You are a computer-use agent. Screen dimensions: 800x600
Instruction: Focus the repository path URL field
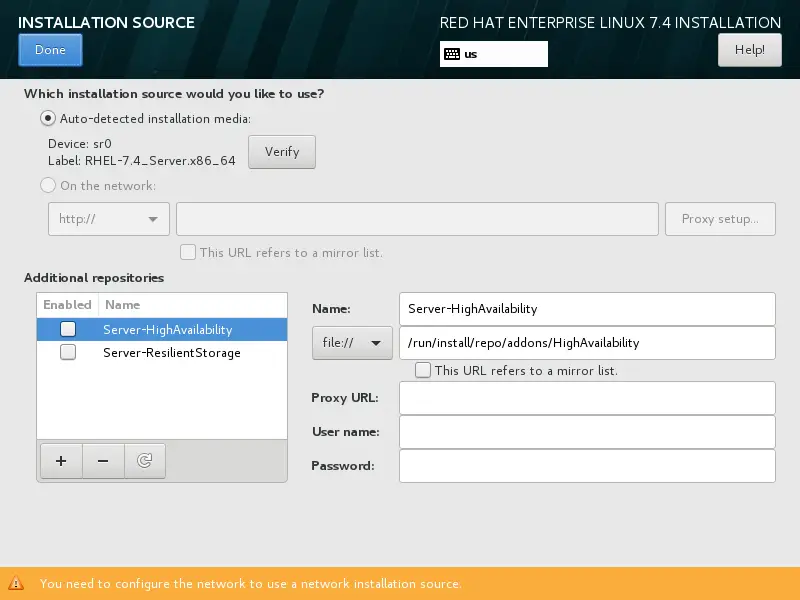click(x=587, y=343)
